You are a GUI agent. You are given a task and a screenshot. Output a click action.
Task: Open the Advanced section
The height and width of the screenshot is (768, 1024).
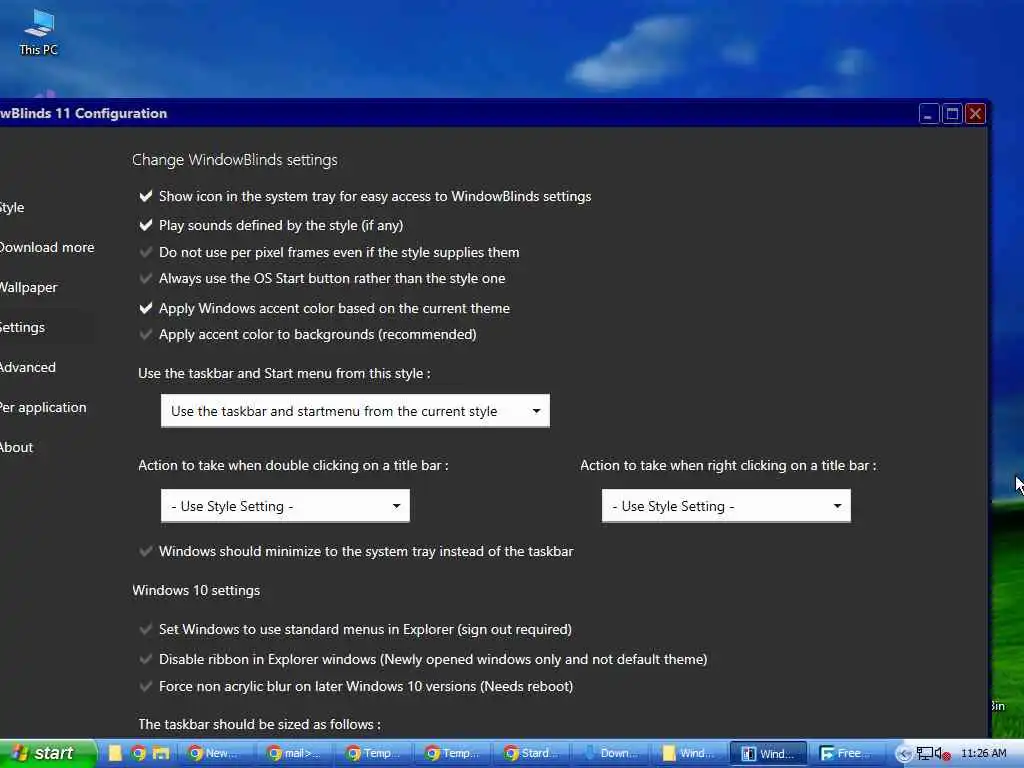click(27, 367)
